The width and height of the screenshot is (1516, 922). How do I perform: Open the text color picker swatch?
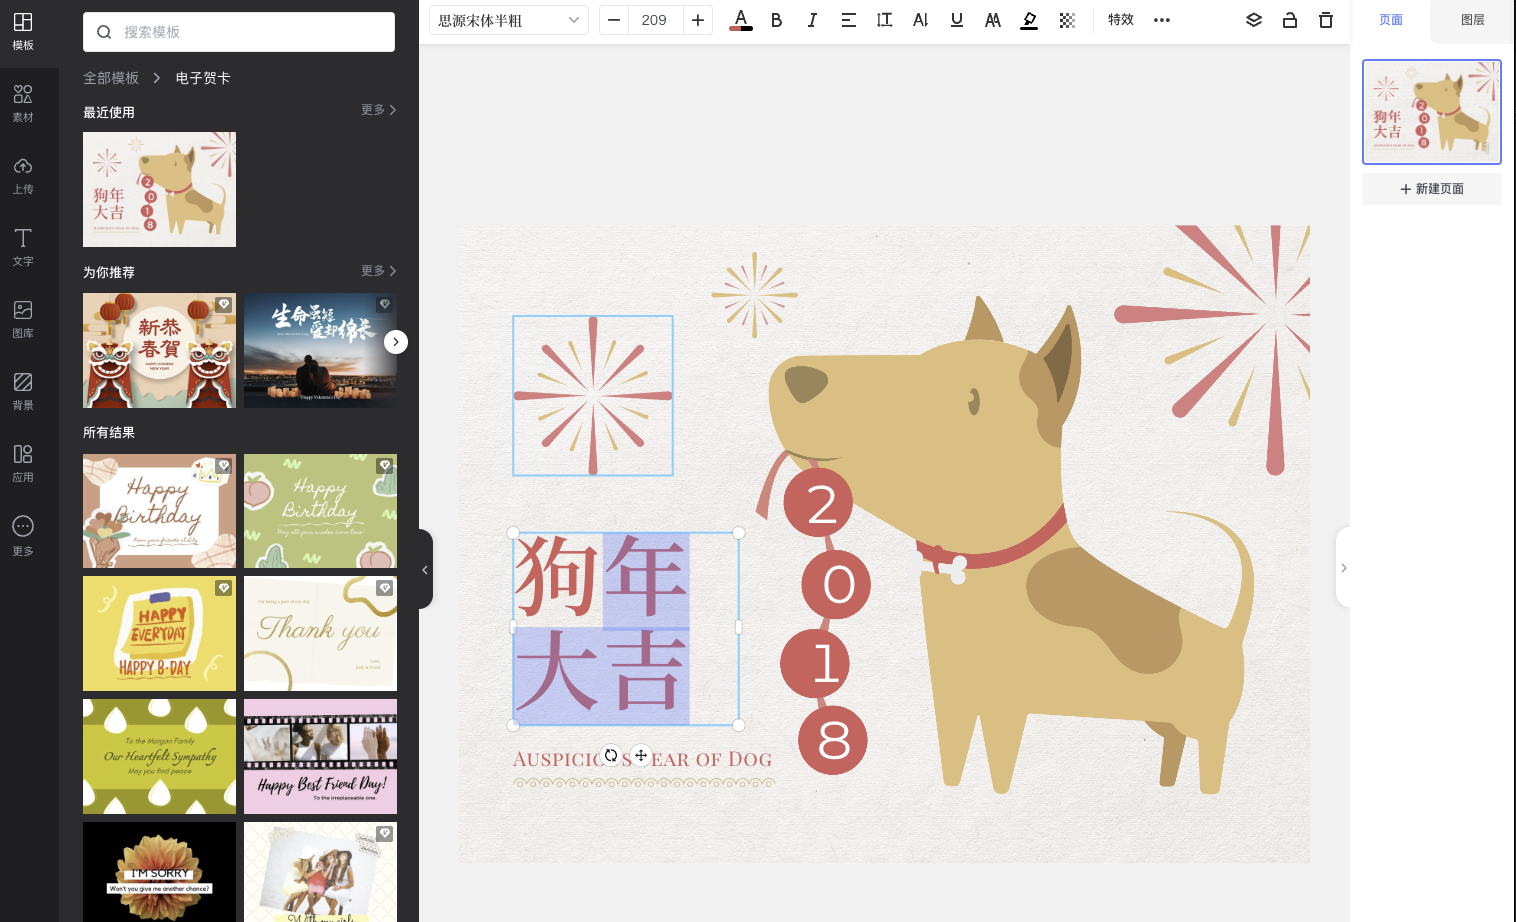740,19
